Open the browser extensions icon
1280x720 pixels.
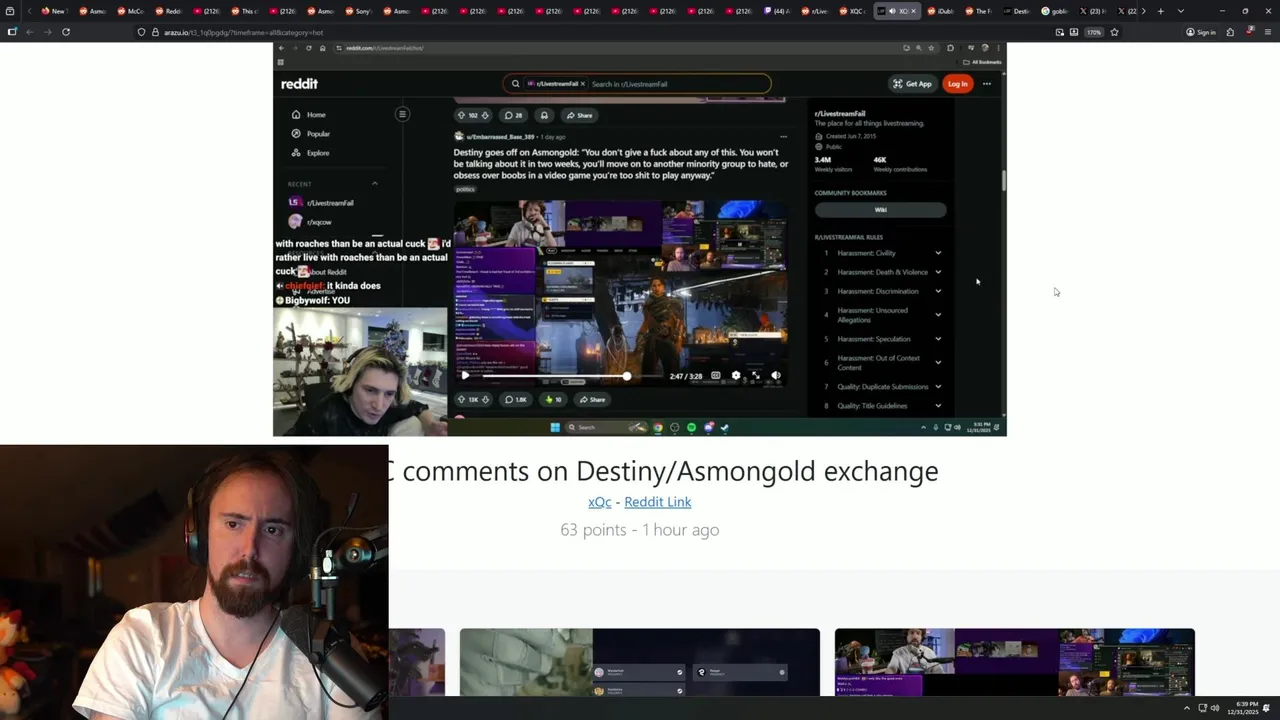click(1230, 32)
